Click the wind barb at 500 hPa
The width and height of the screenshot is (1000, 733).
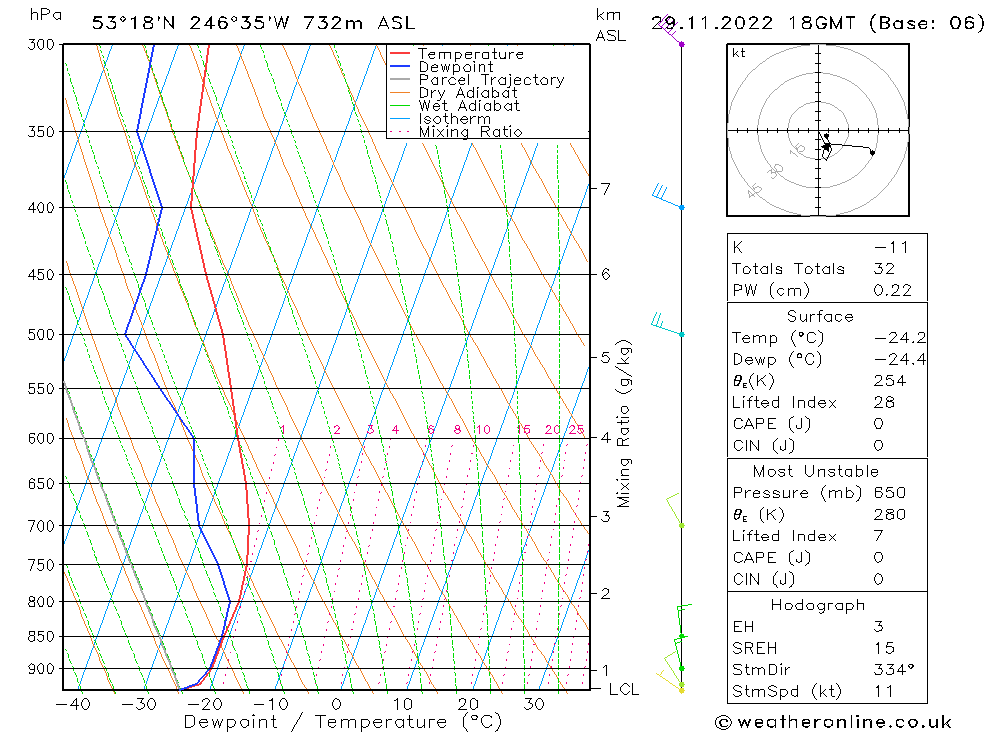667,324
